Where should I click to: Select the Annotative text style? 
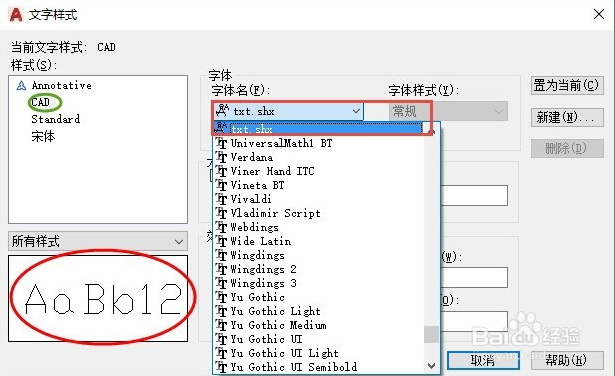pyautogui.click(x=62, y=85)
